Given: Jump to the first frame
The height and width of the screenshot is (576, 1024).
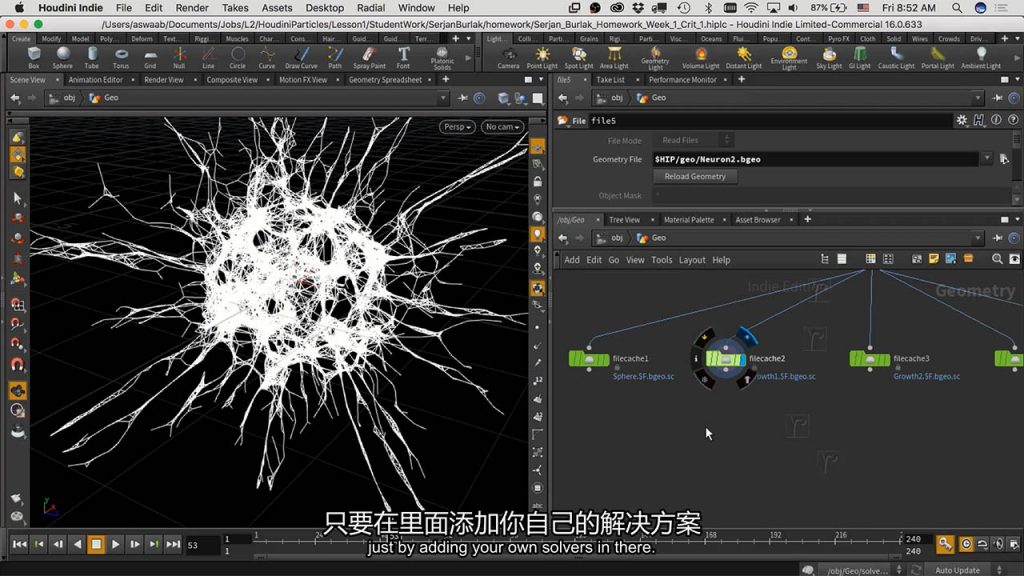Looking at the screenshot, I should click(x=20, y=543).
